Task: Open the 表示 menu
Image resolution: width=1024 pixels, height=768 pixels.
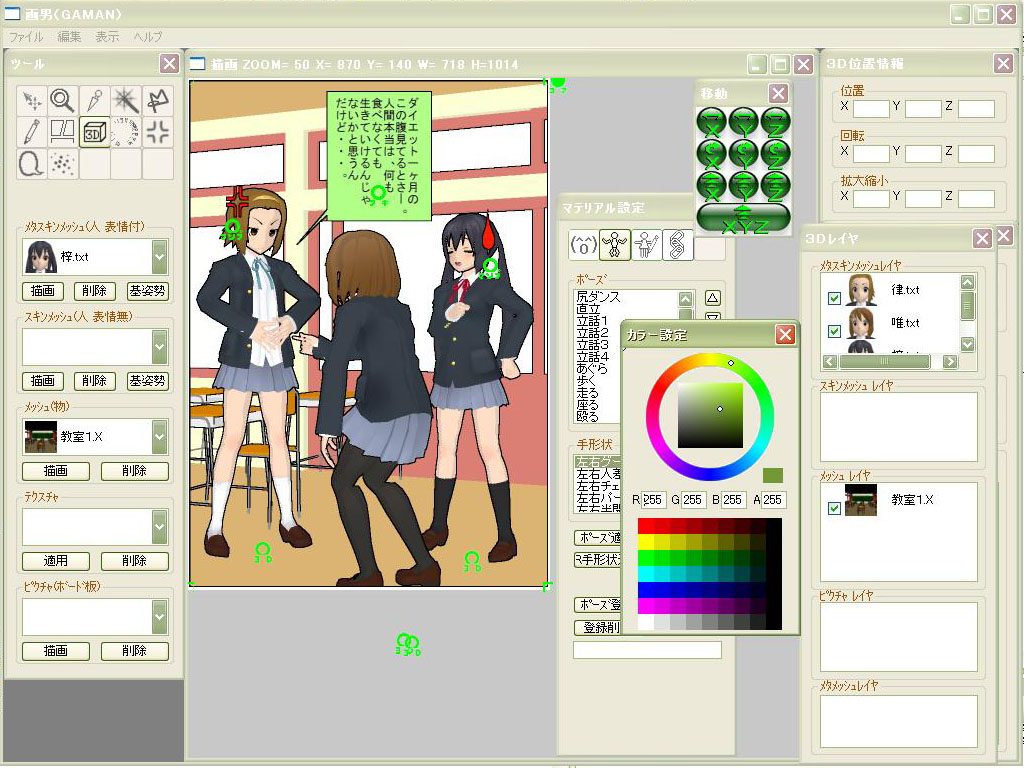Action: point(107,37)
